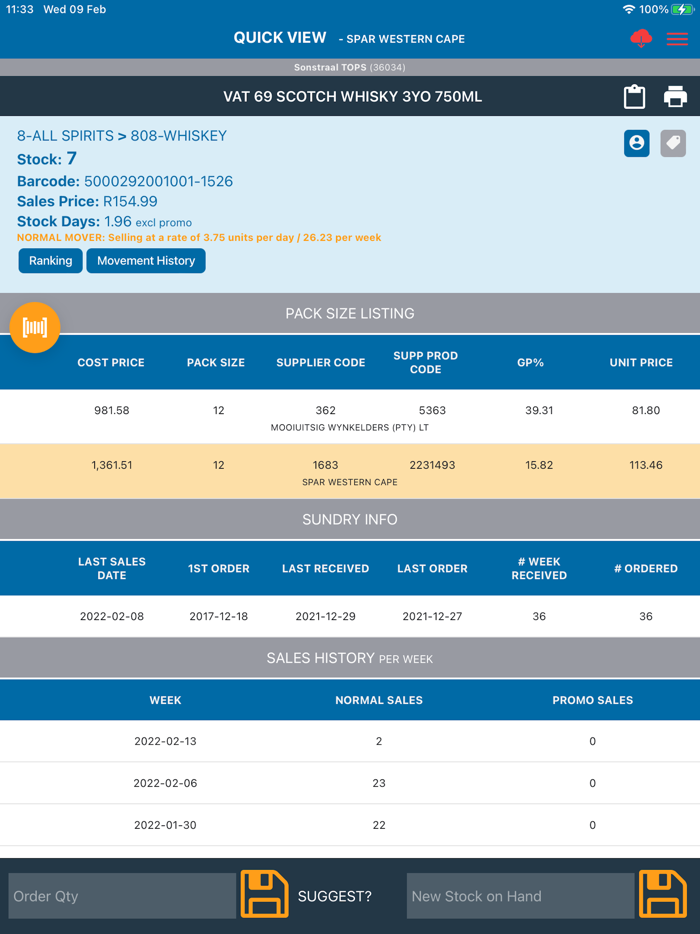Focus the New Stock on Hand field
Image resolution: width=700 pixels, height=934 pixels.
520,896
